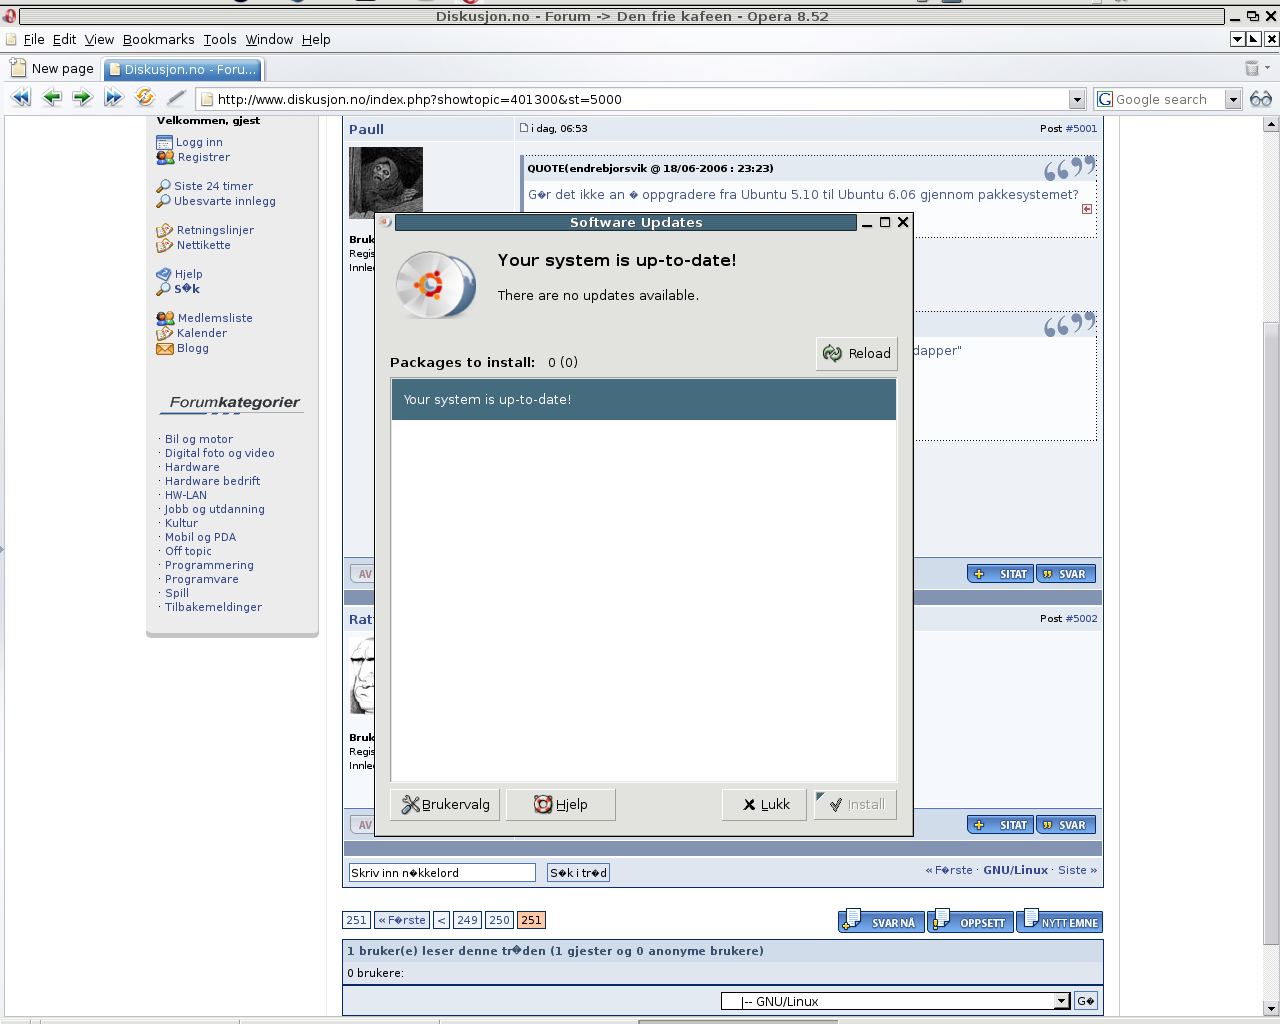The width and height of the screenshot is (1280, 1024).
Task: Open the Bookmarks menu
Action: (159, 39)
